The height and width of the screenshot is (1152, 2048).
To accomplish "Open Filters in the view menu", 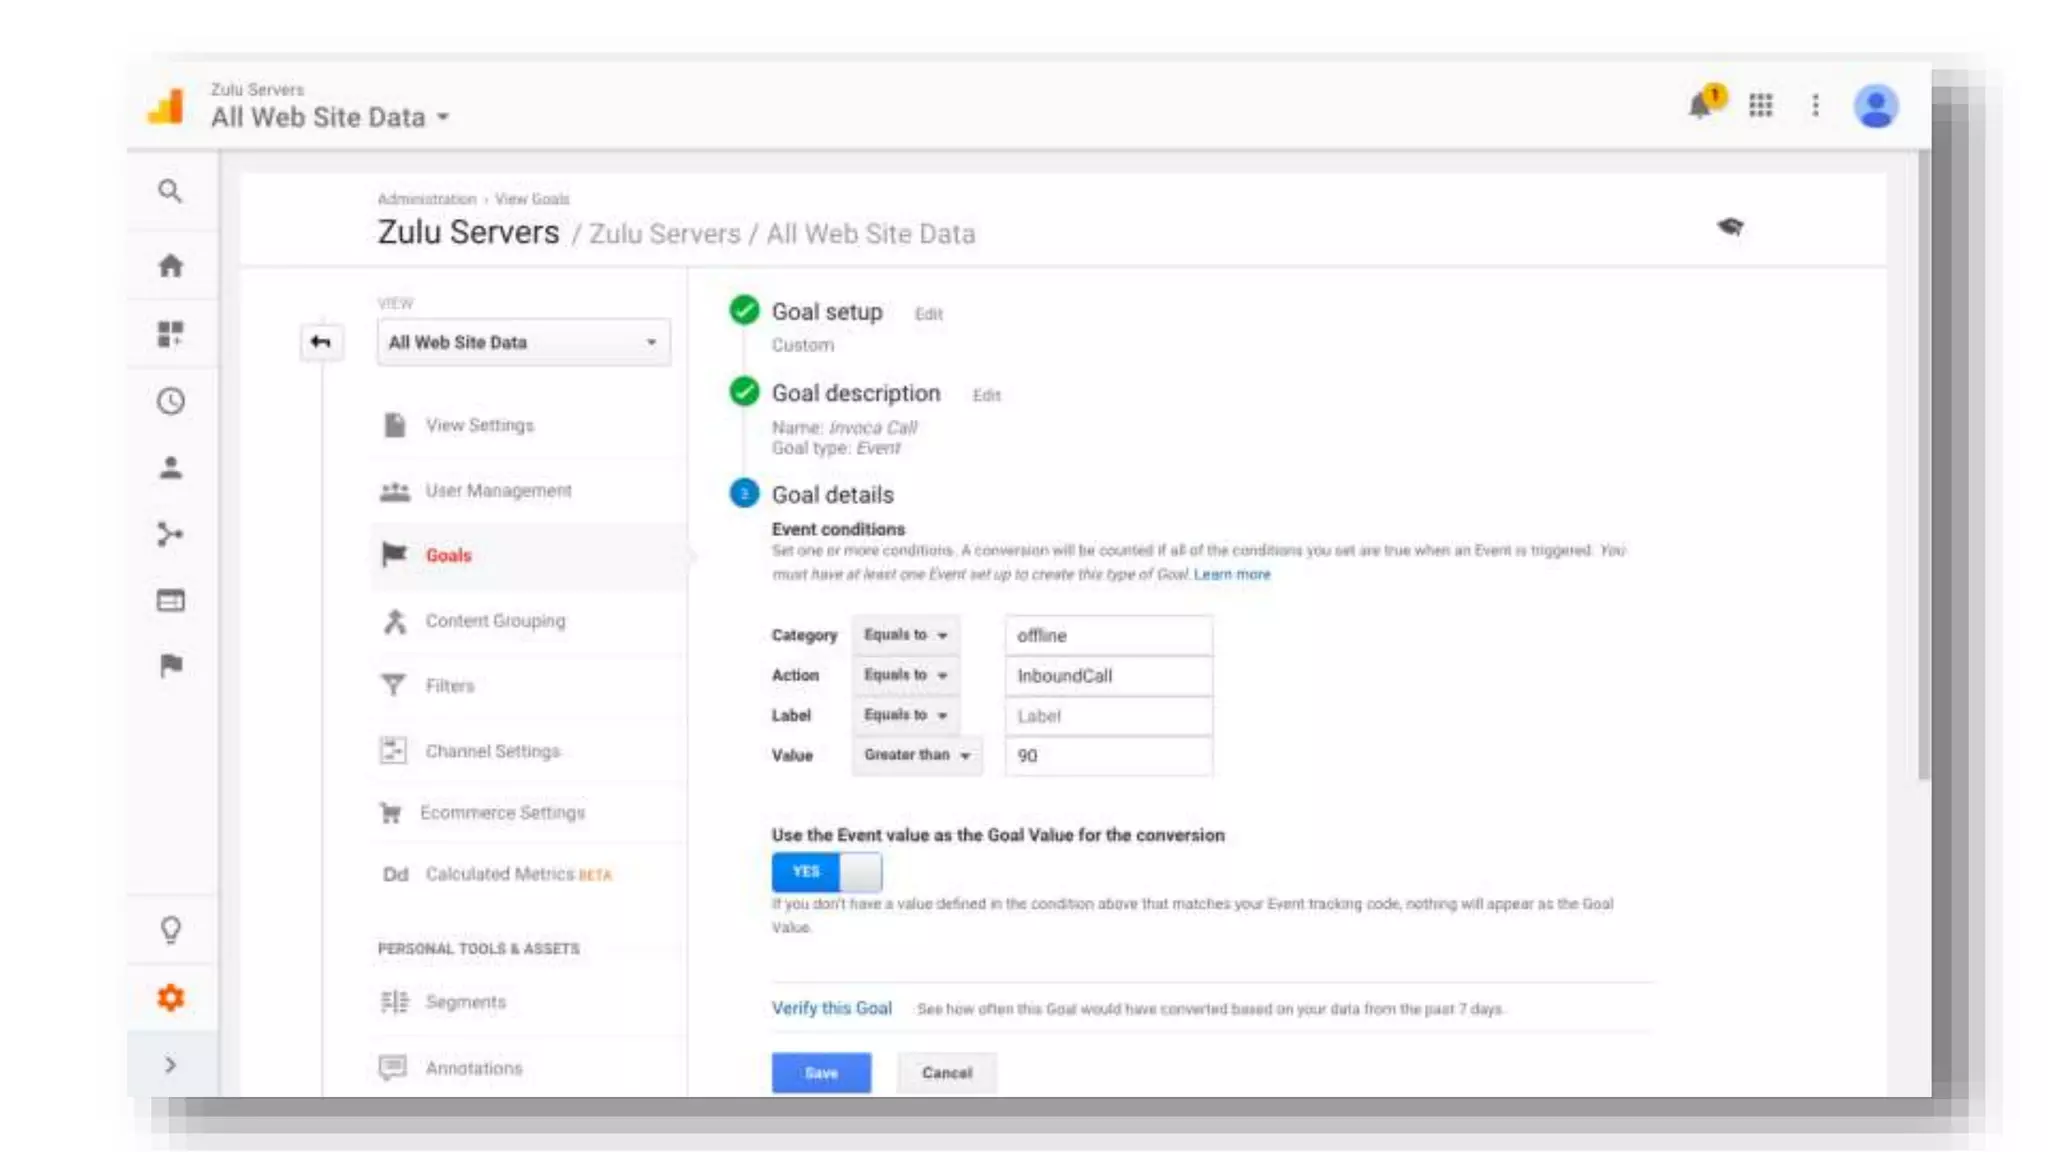I will pyautogui.click(x=449, y=686).
